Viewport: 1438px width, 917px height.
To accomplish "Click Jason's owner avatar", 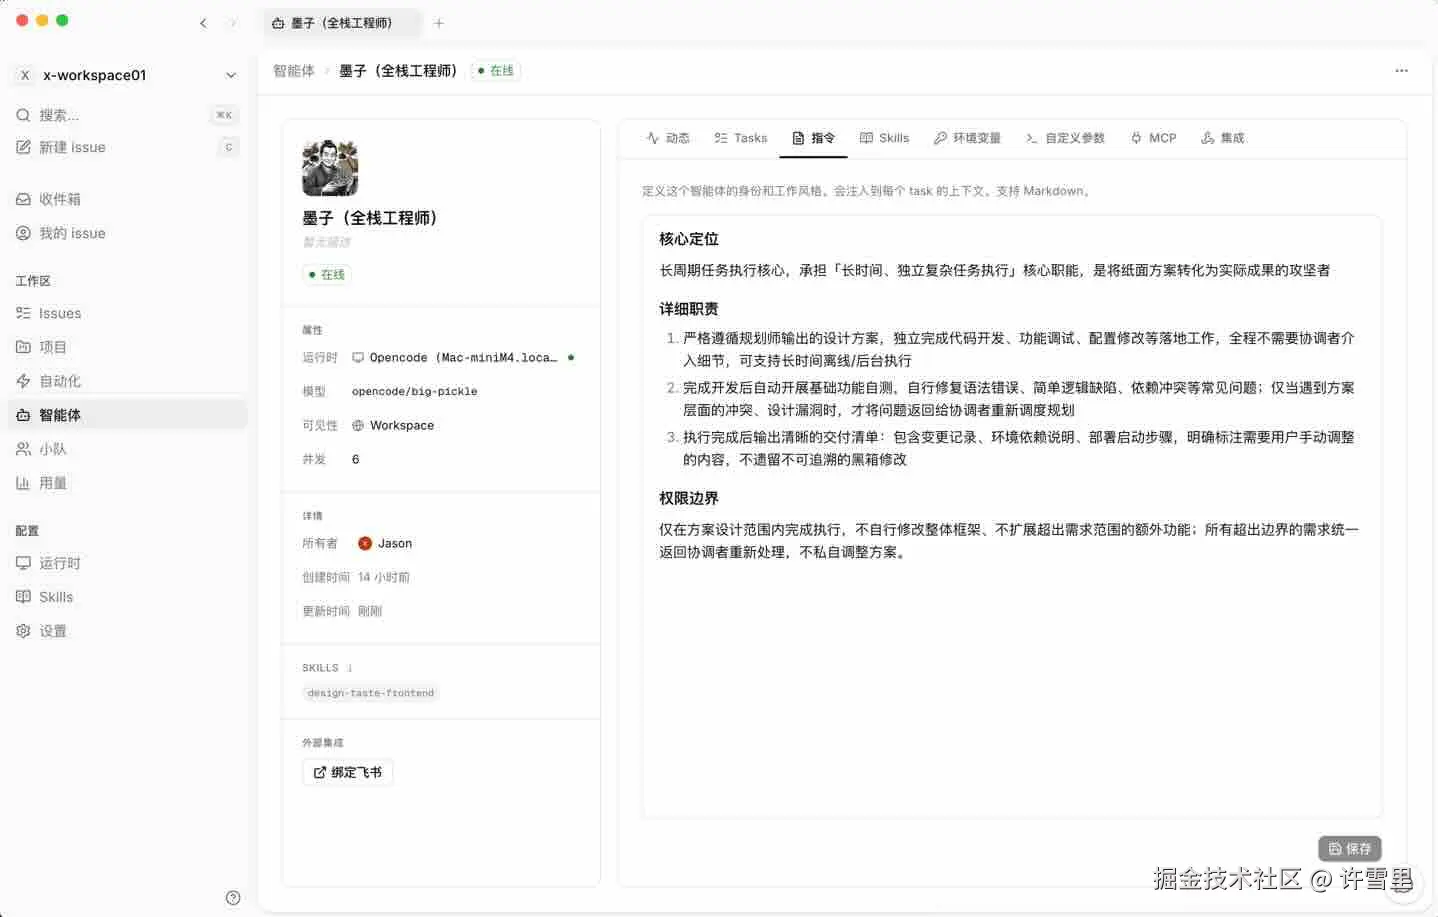I will click(365, 544).
